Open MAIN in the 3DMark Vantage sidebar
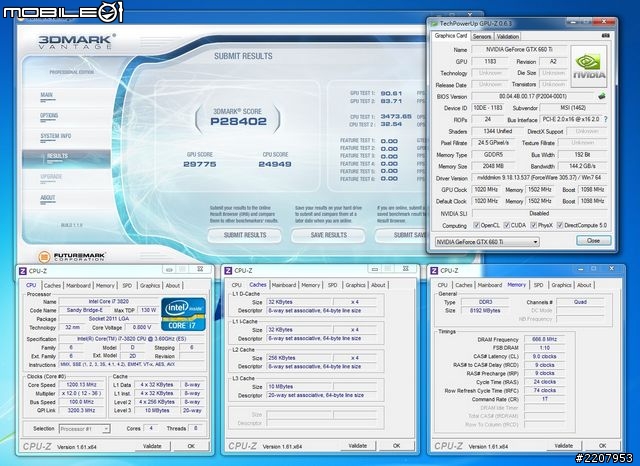The image size is (640, 466). 47,95
